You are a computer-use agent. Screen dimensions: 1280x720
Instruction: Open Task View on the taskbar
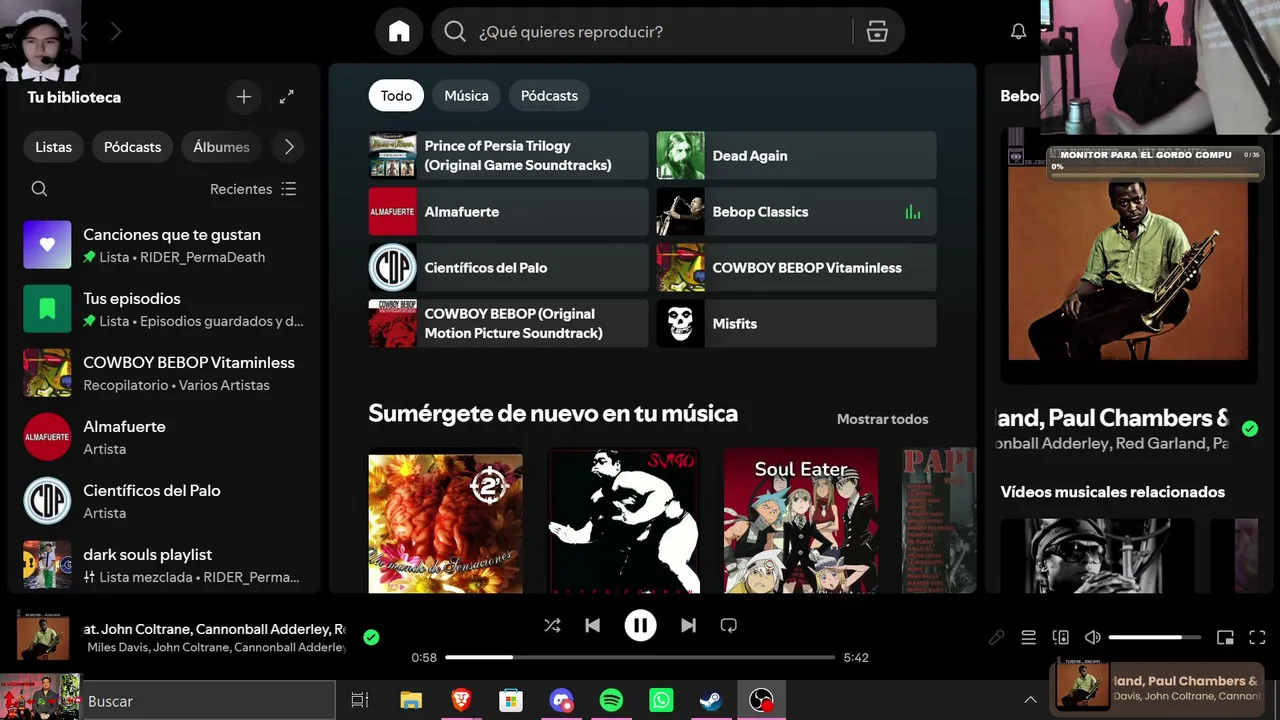tap(360, 701)
